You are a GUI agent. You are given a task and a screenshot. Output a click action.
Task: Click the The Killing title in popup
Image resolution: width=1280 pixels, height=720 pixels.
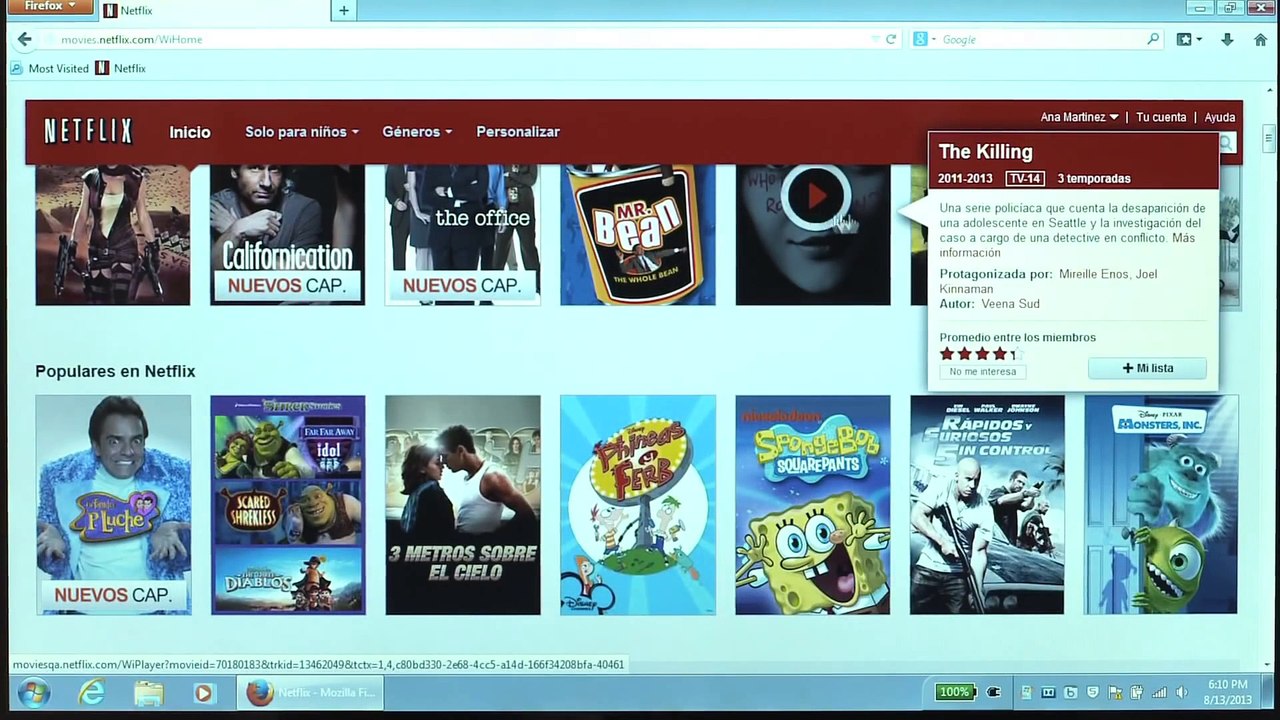pyautogui.click(x=985, y=152)
